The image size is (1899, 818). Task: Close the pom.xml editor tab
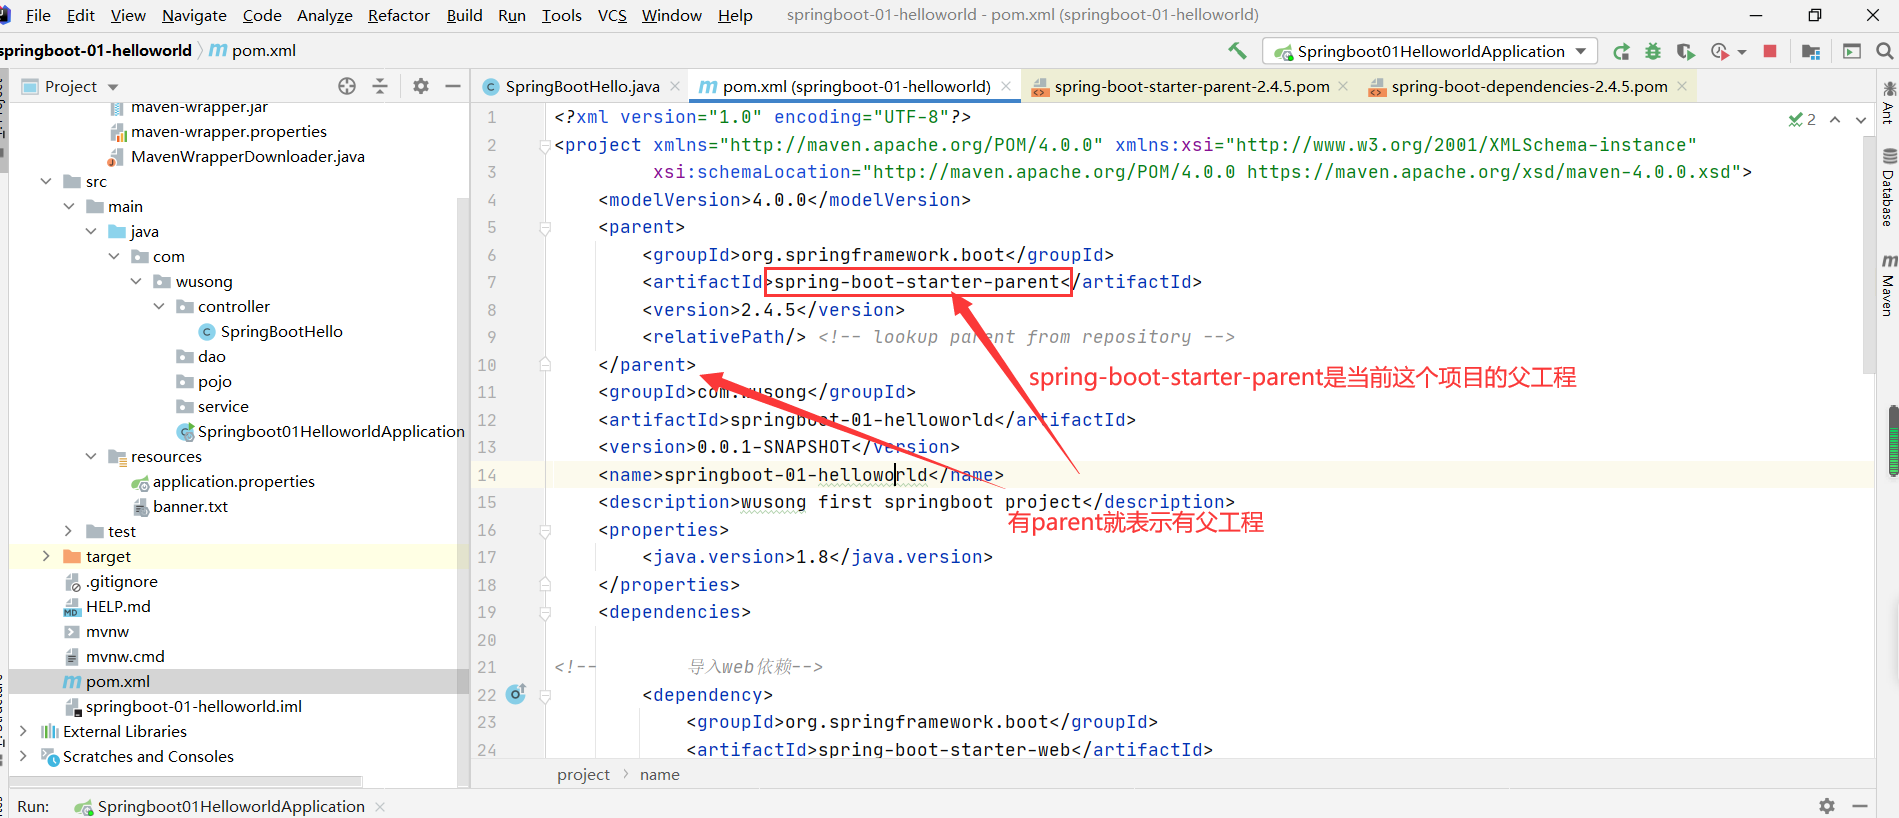tap(1006, 86)
